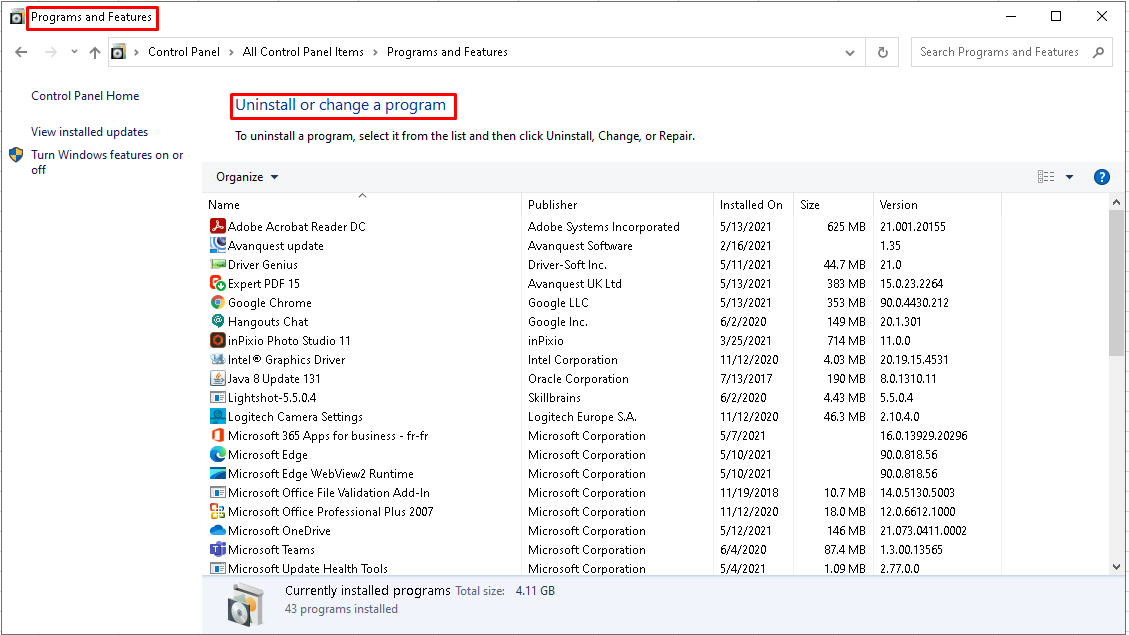Select the Java 8 Update 131 entry
The image size is (1129, 635).
tap(274, 379)
